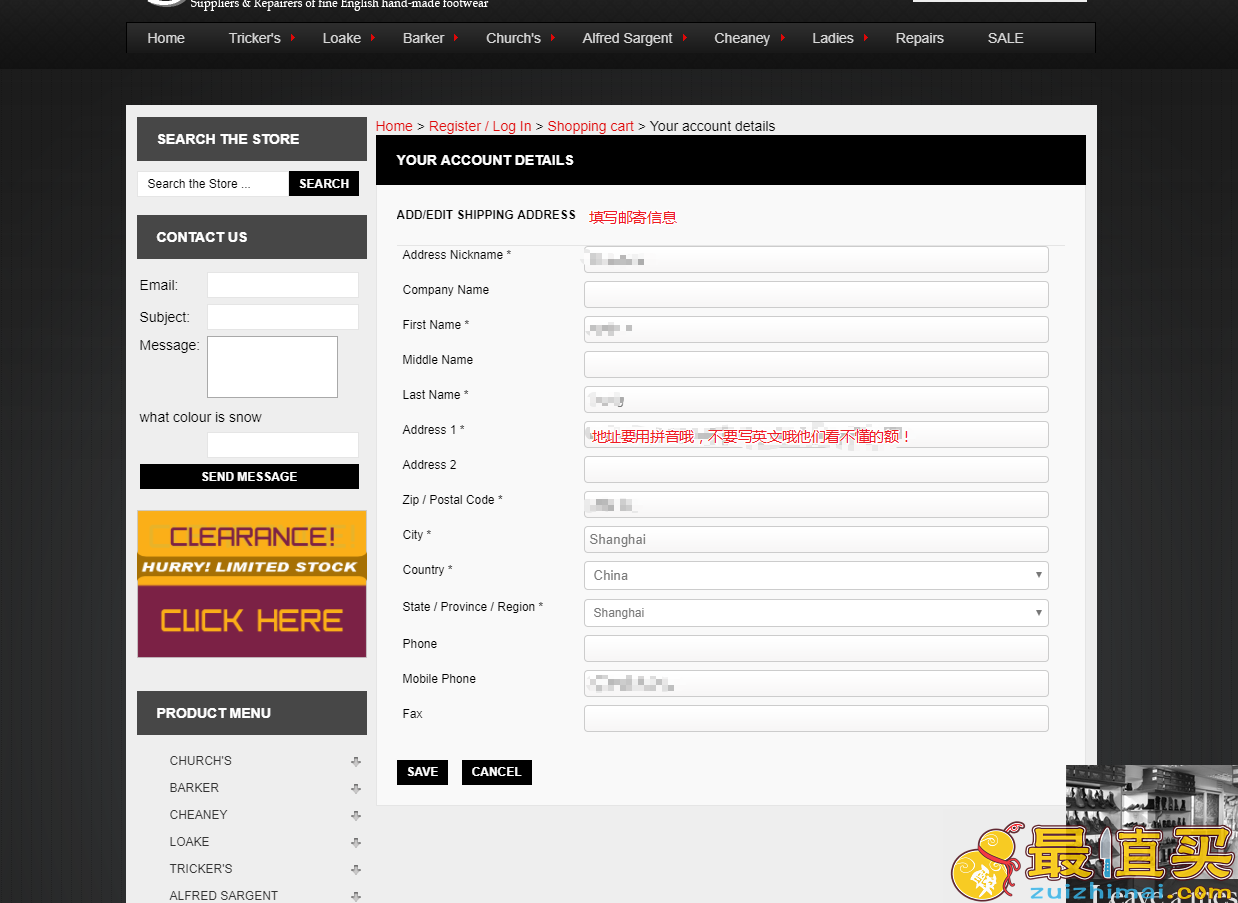Focus the contact Subject field
This screenshot has width=1238, height=903.
(283, 317)
